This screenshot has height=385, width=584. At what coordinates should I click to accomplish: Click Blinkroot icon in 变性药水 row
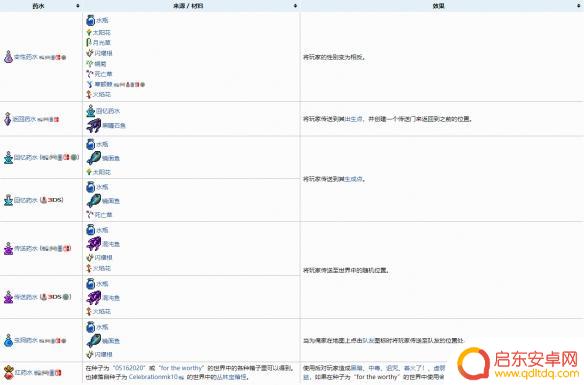click(89, 53)
